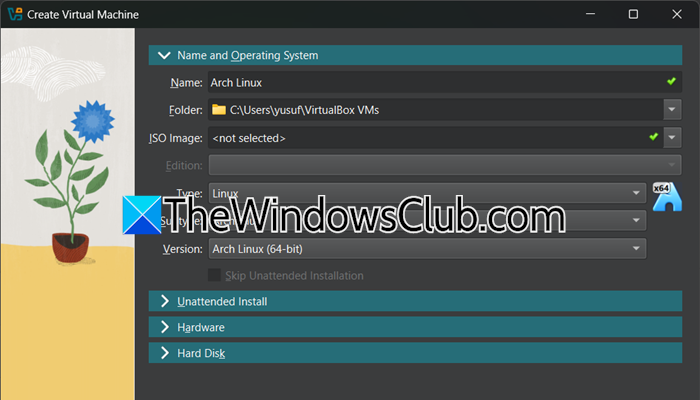Click the Arch Linux x64 OS logo icon
700x400 pixels.
pyautogui.click(x=667, y=196)
